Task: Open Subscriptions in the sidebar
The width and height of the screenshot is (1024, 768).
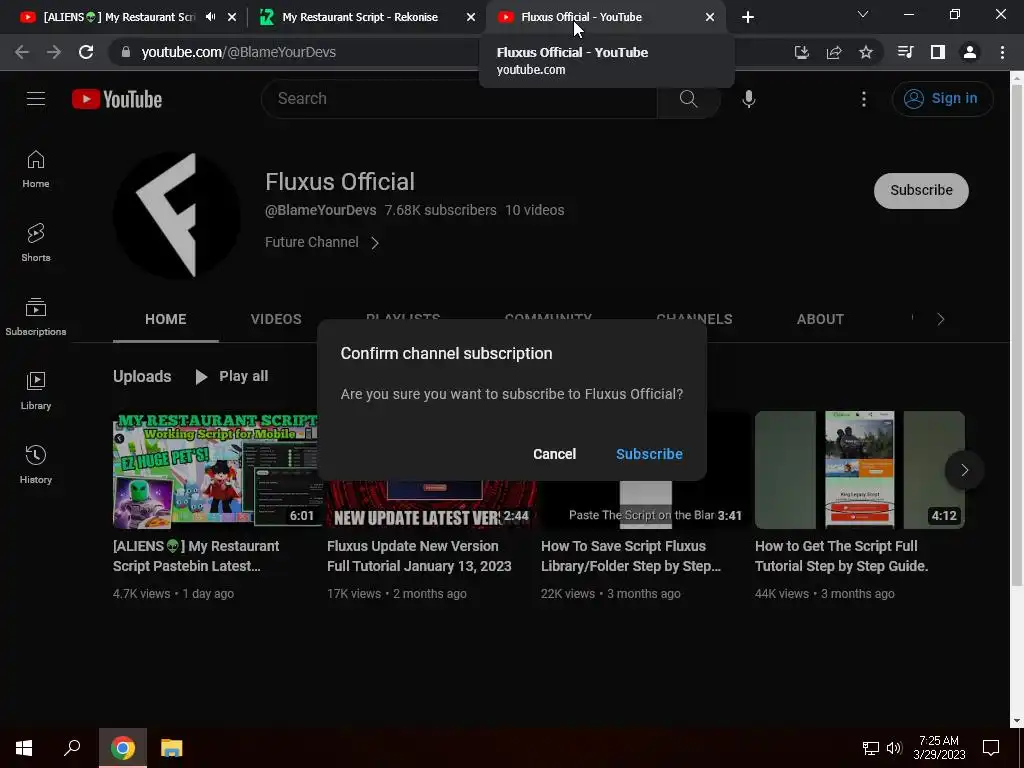Action: (x=36, y=317)
